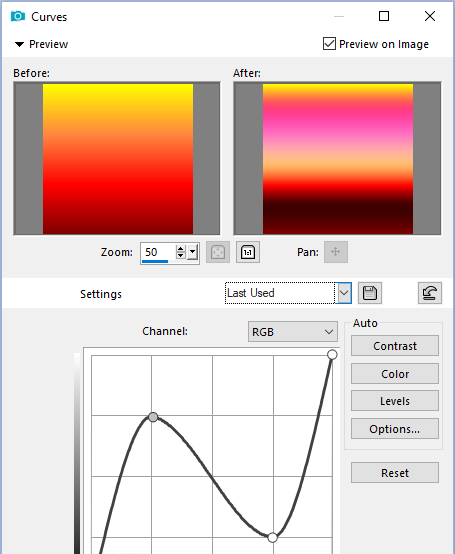Click the Auto Levels button
This screenshot has height=554, width=455.
pyautogui.click(x=395, y=401)
